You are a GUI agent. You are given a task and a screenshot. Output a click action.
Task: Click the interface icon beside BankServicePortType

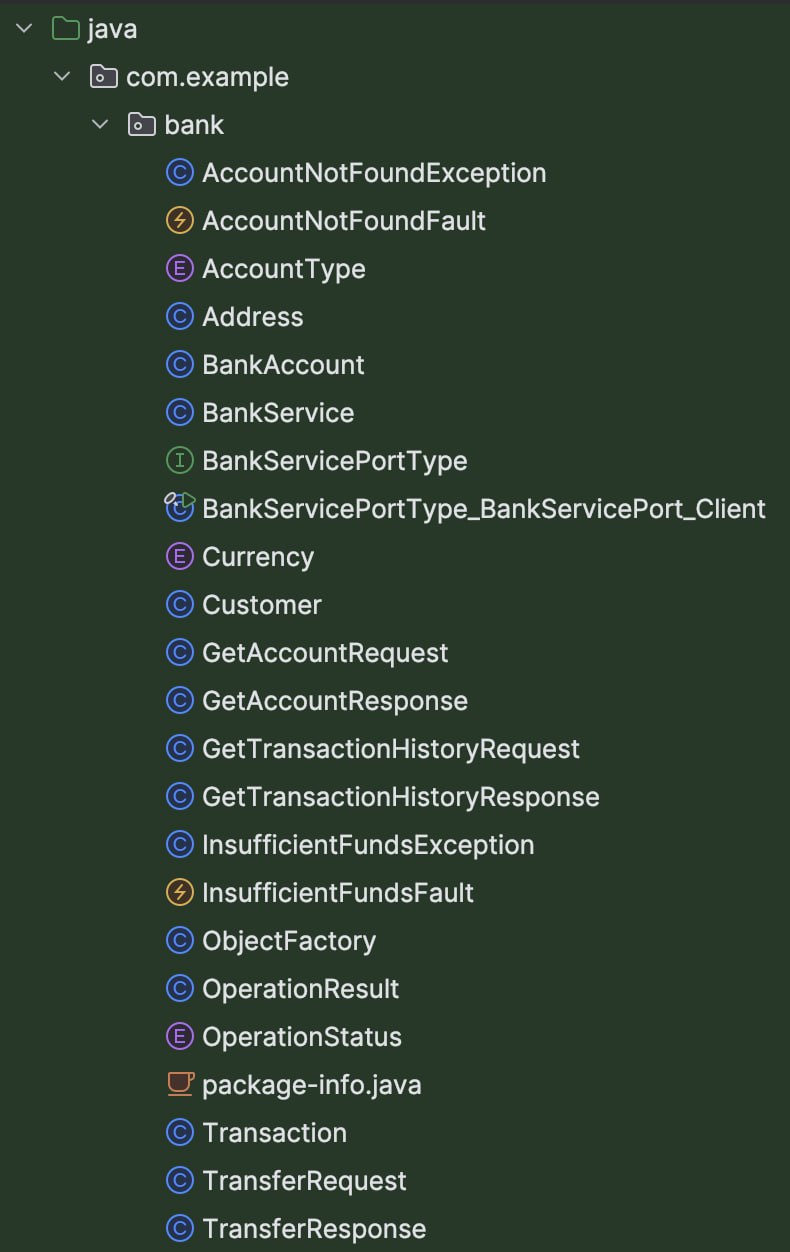(179, 461)
